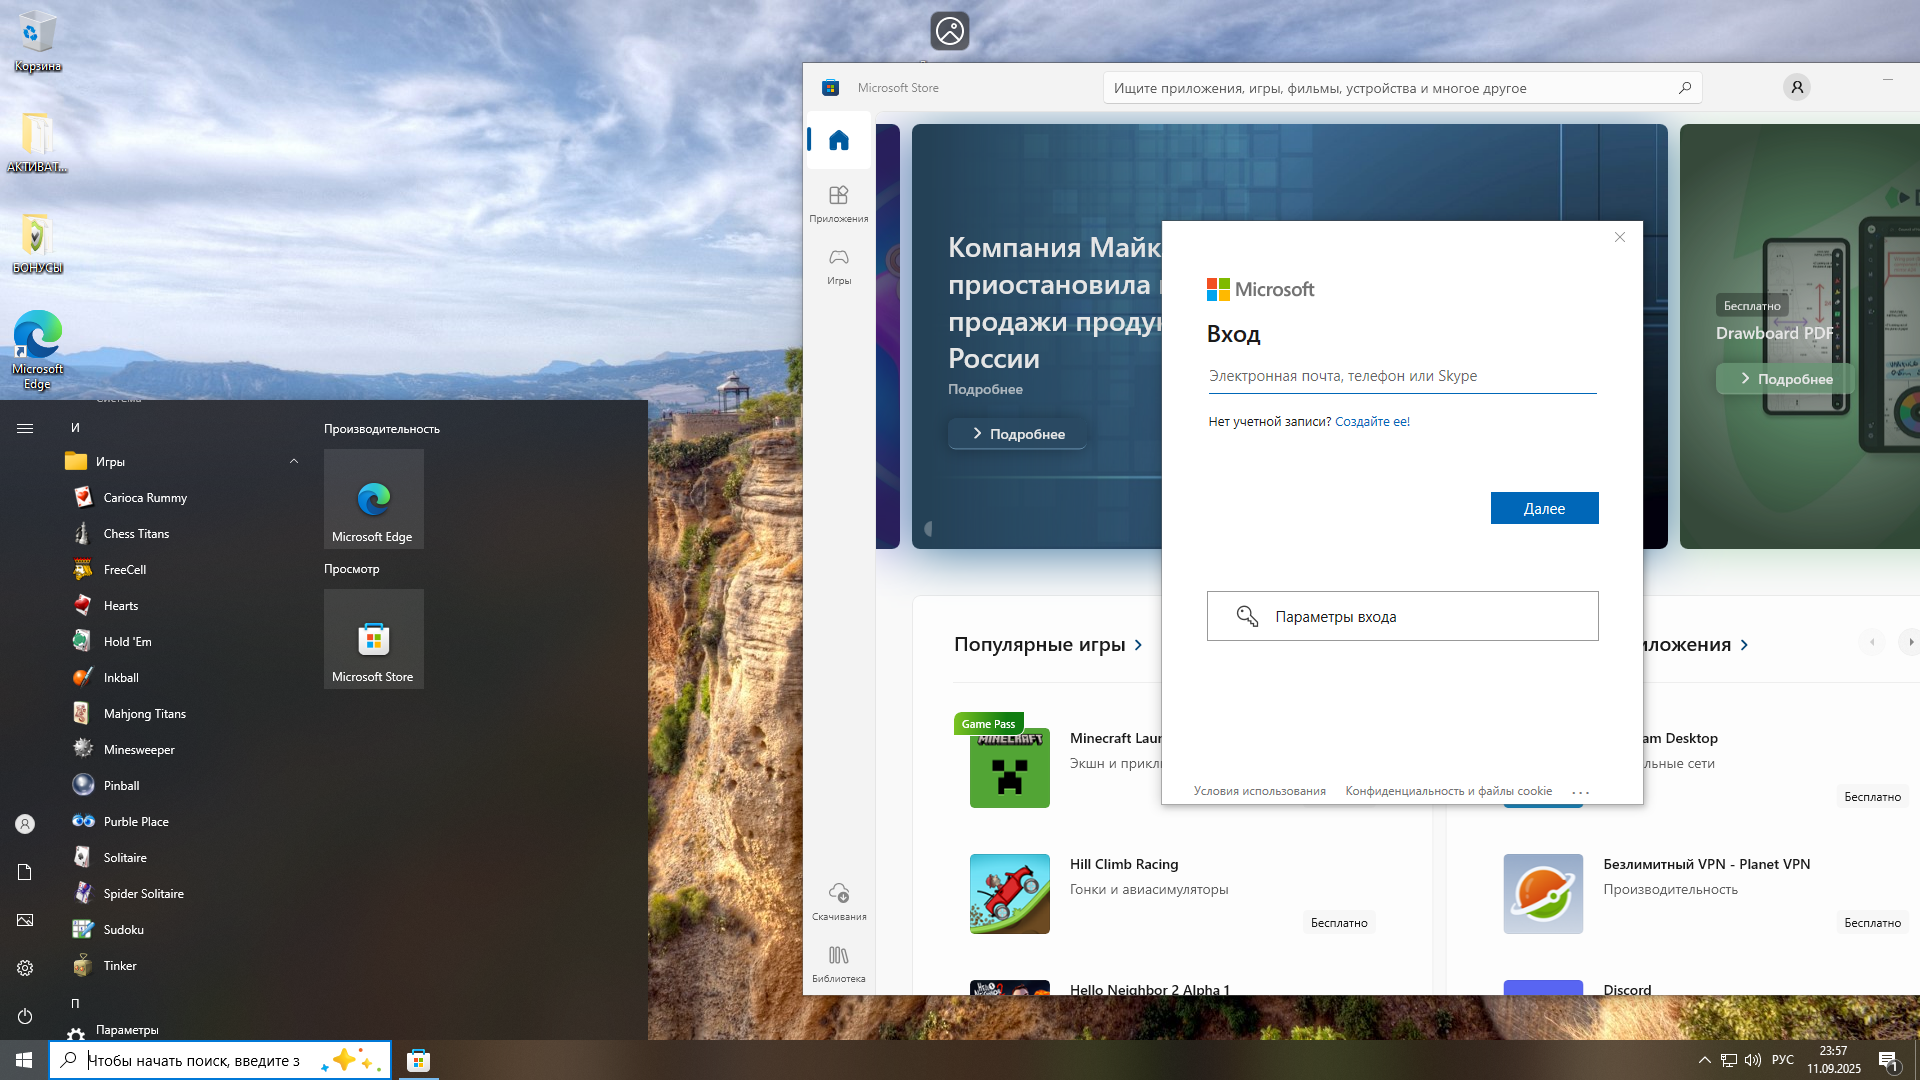Launch Inkball from the Start menu
This screenshot has width=1920, height=1080.
tap(180, 678)
